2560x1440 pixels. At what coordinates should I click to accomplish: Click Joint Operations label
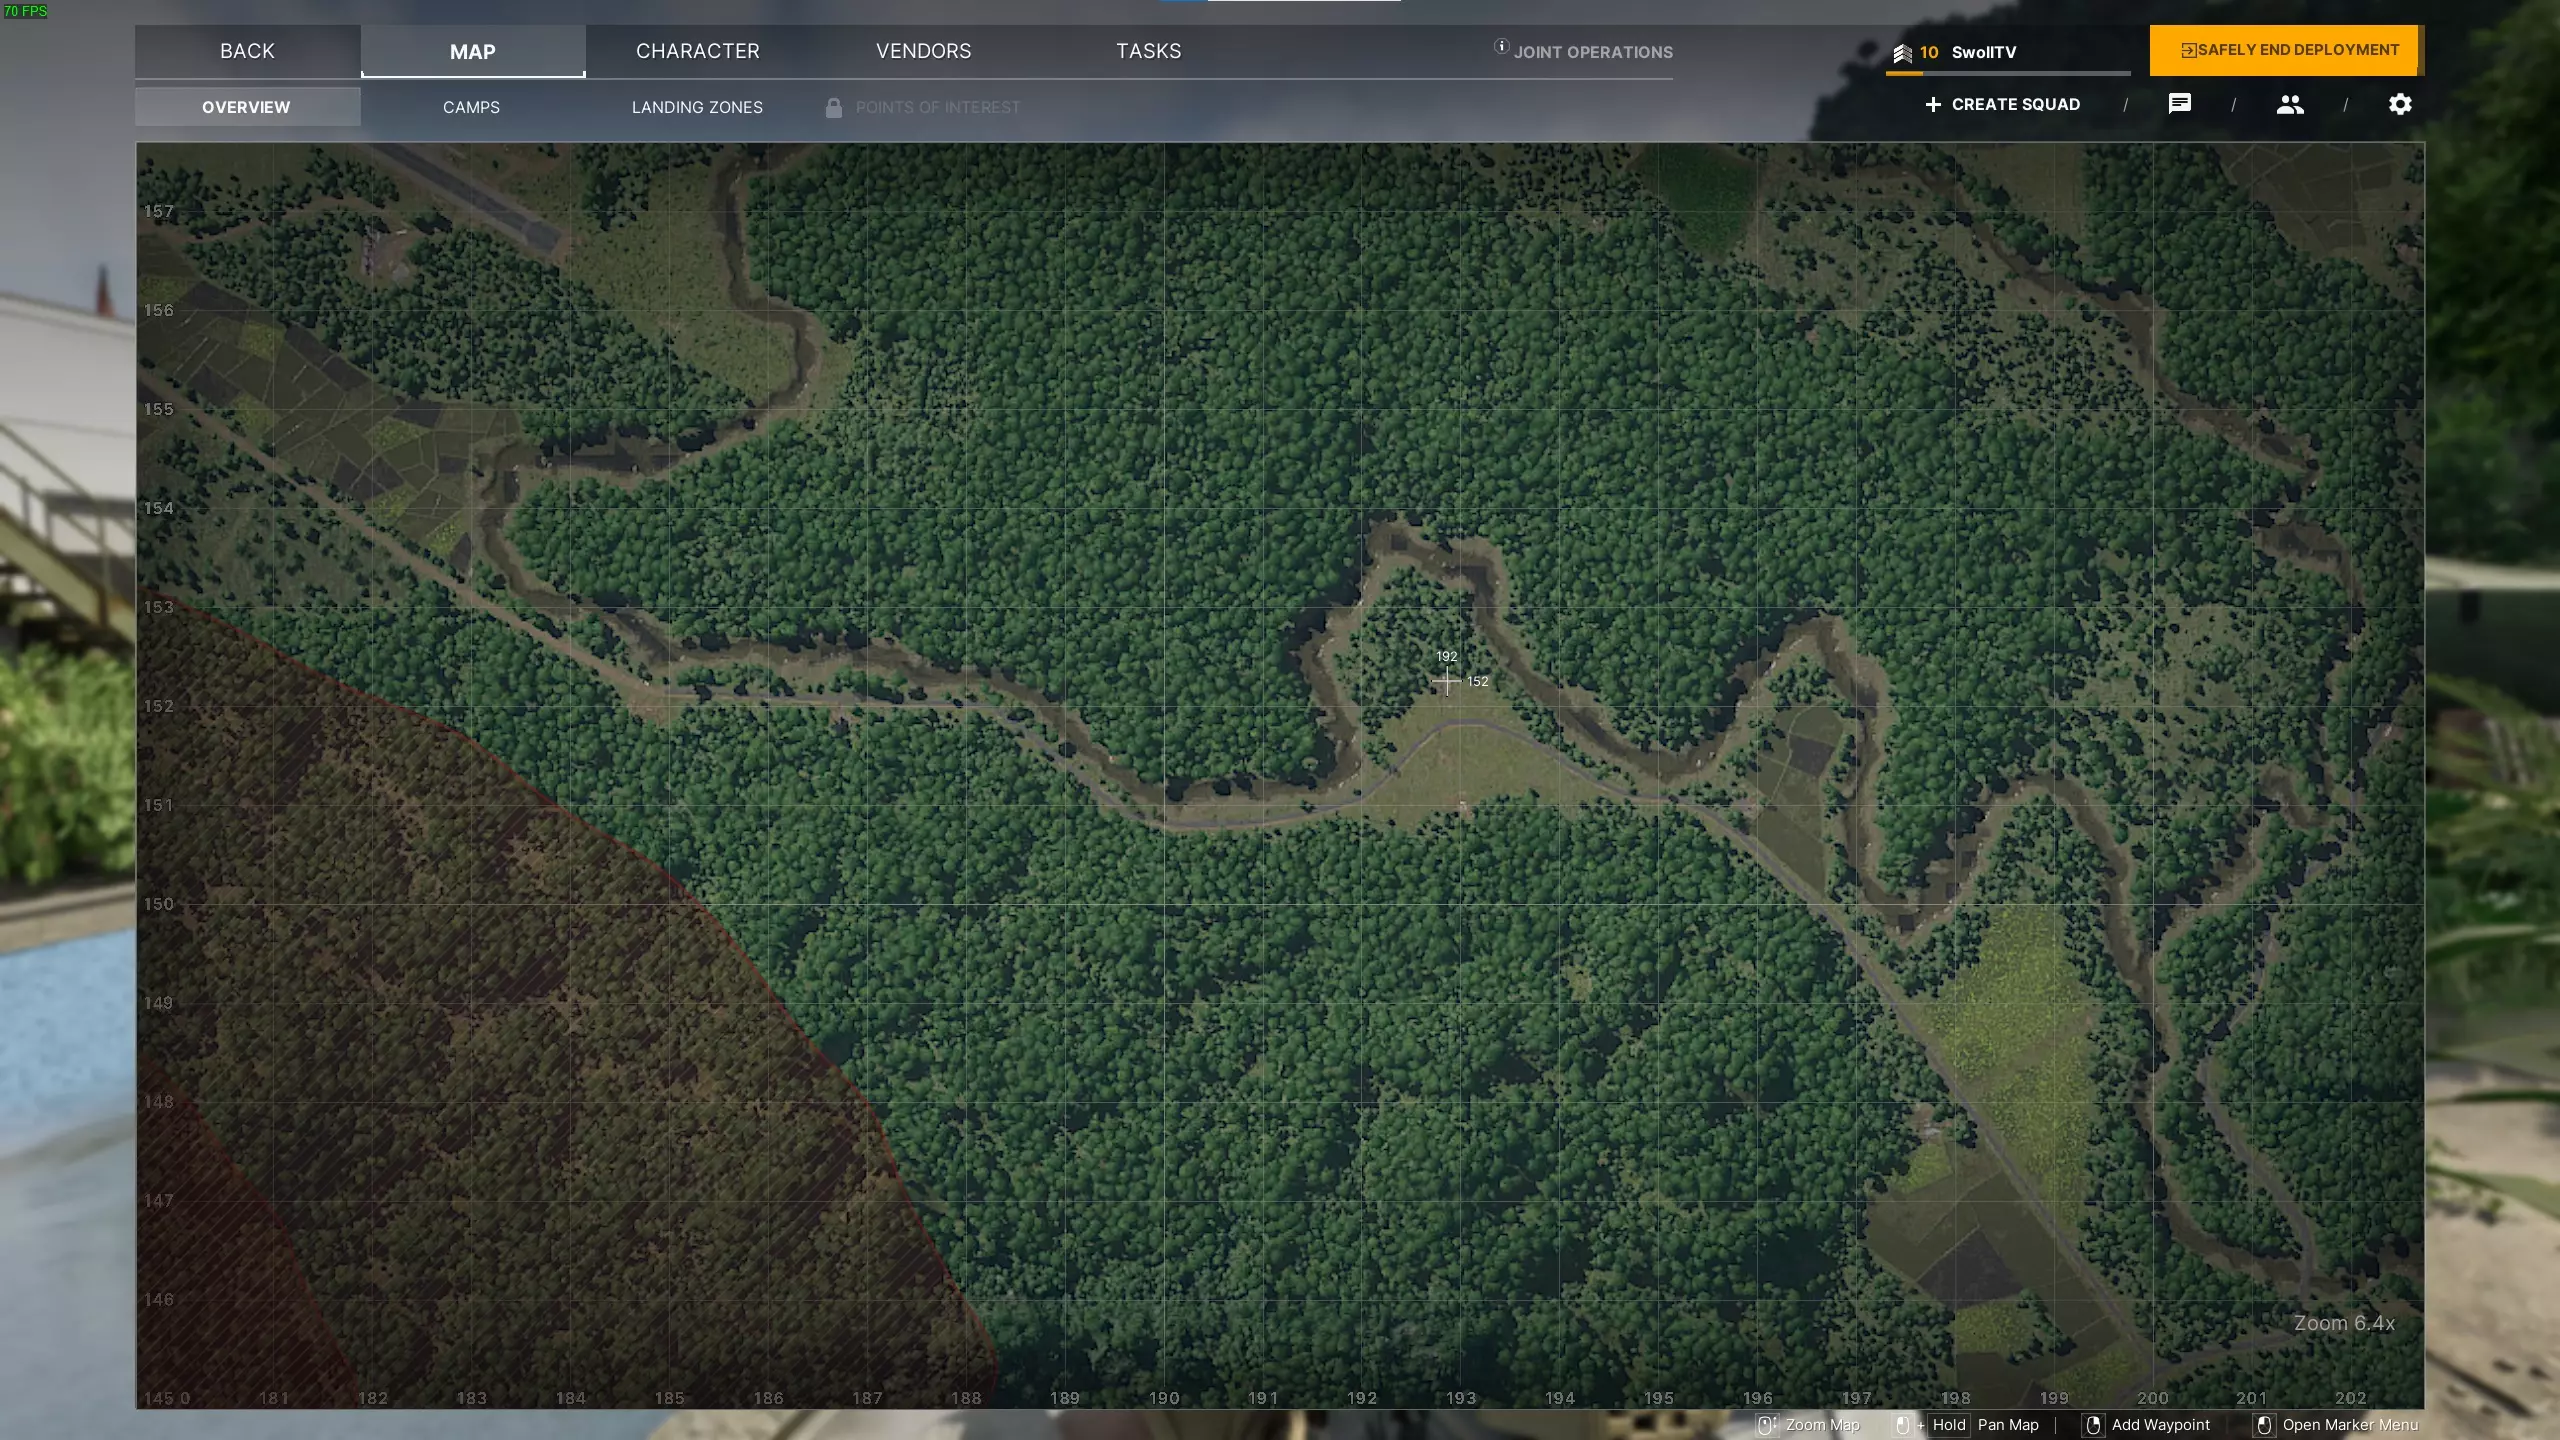click(x=1593, y=52)
